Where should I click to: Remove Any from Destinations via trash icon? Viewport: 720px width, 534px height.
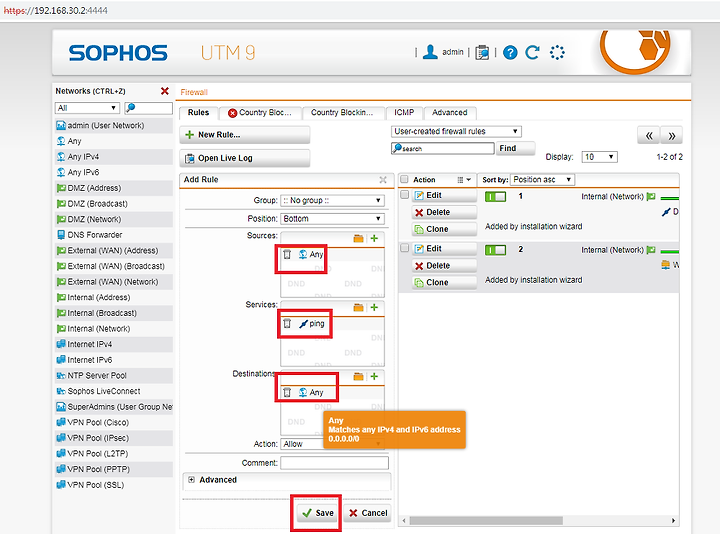point(287,392)
